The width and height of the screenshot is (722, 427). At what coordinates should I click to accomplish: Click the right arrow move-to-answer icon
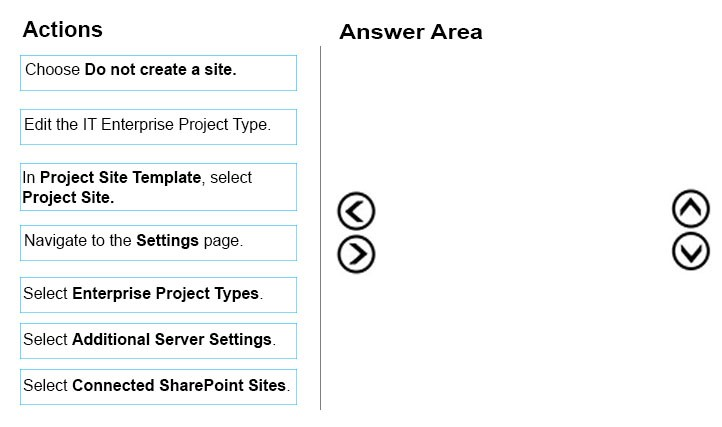(356, 254)
